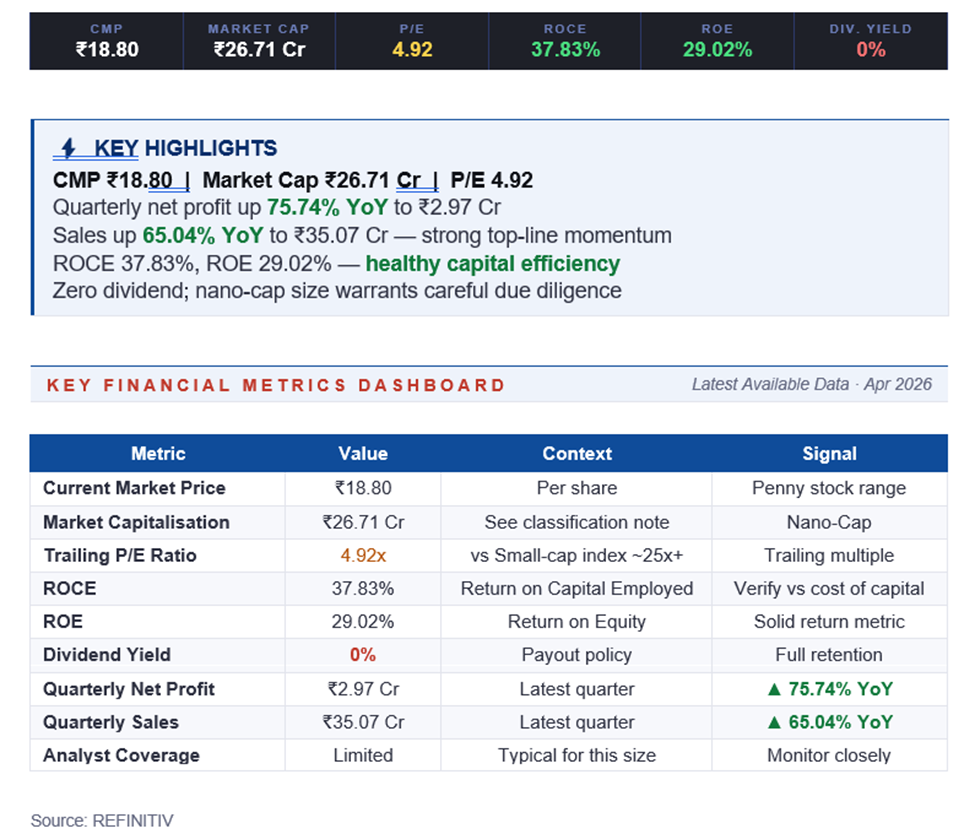Click the Key Financial Metrics Dashboard heading
Viewport: 975px width, 834px height.
[x=276, y=385]
